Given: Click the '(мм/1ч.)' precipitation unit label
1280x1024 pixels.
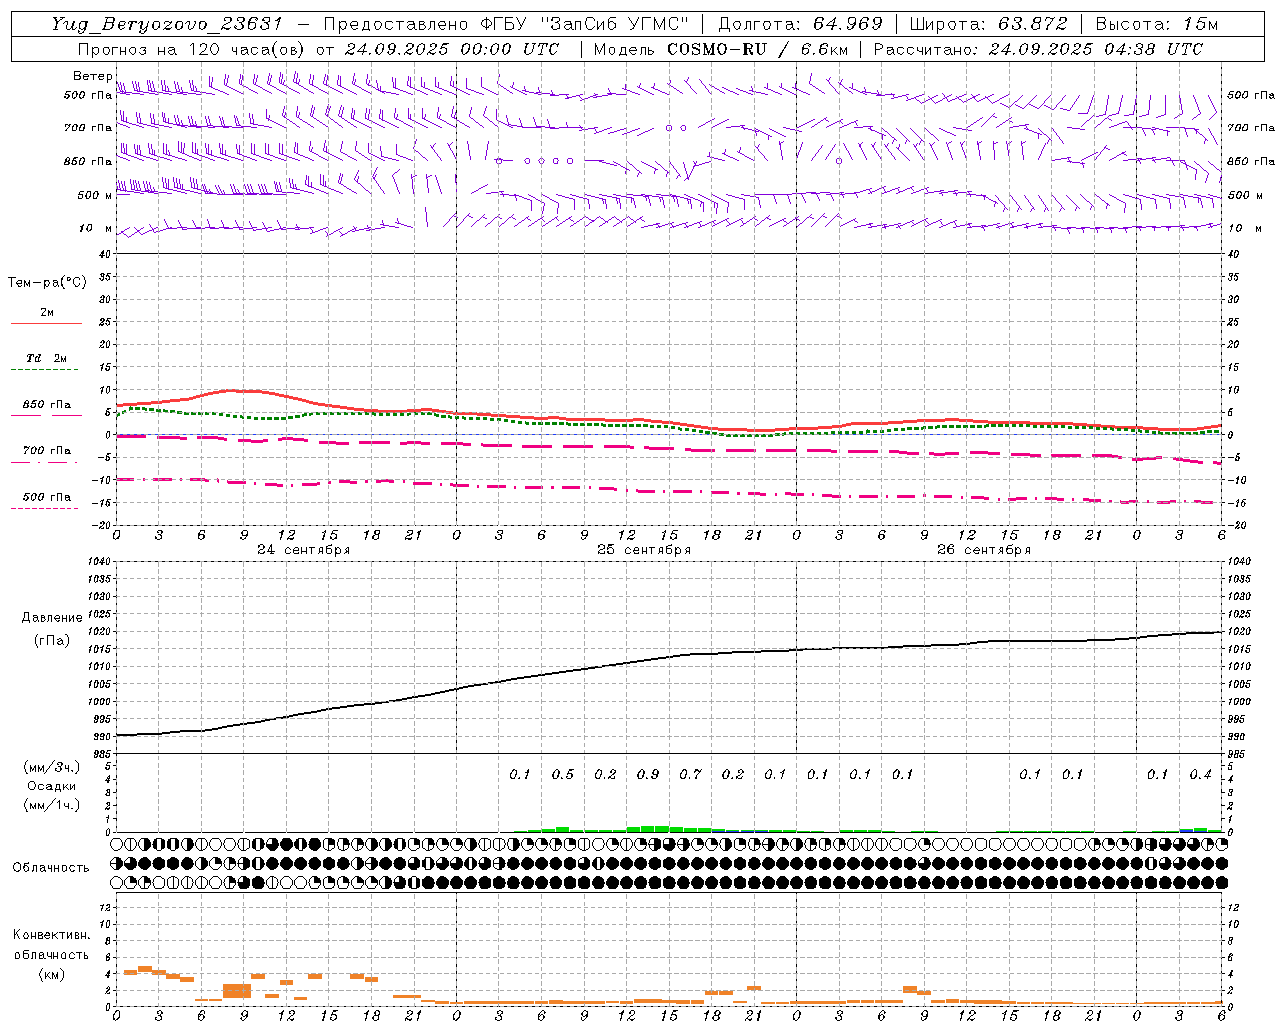Looking at the screenshot, I should (52, 805).
